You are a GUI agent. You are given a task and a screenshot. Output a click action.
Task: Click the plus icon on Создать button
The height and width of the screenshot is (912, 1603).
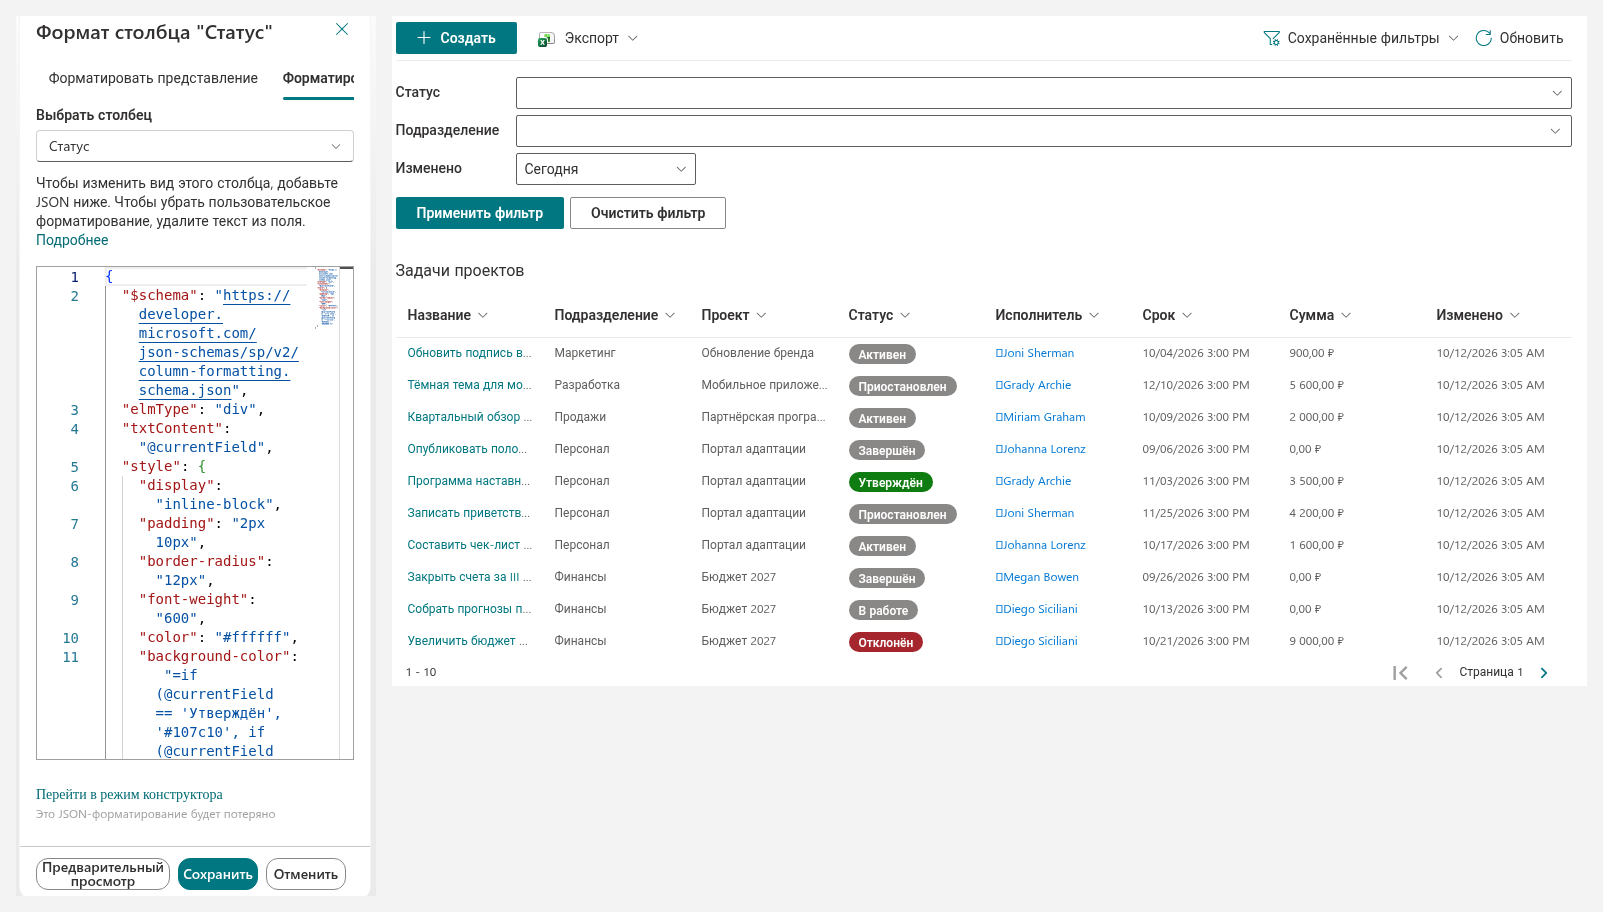pos(424,38)
